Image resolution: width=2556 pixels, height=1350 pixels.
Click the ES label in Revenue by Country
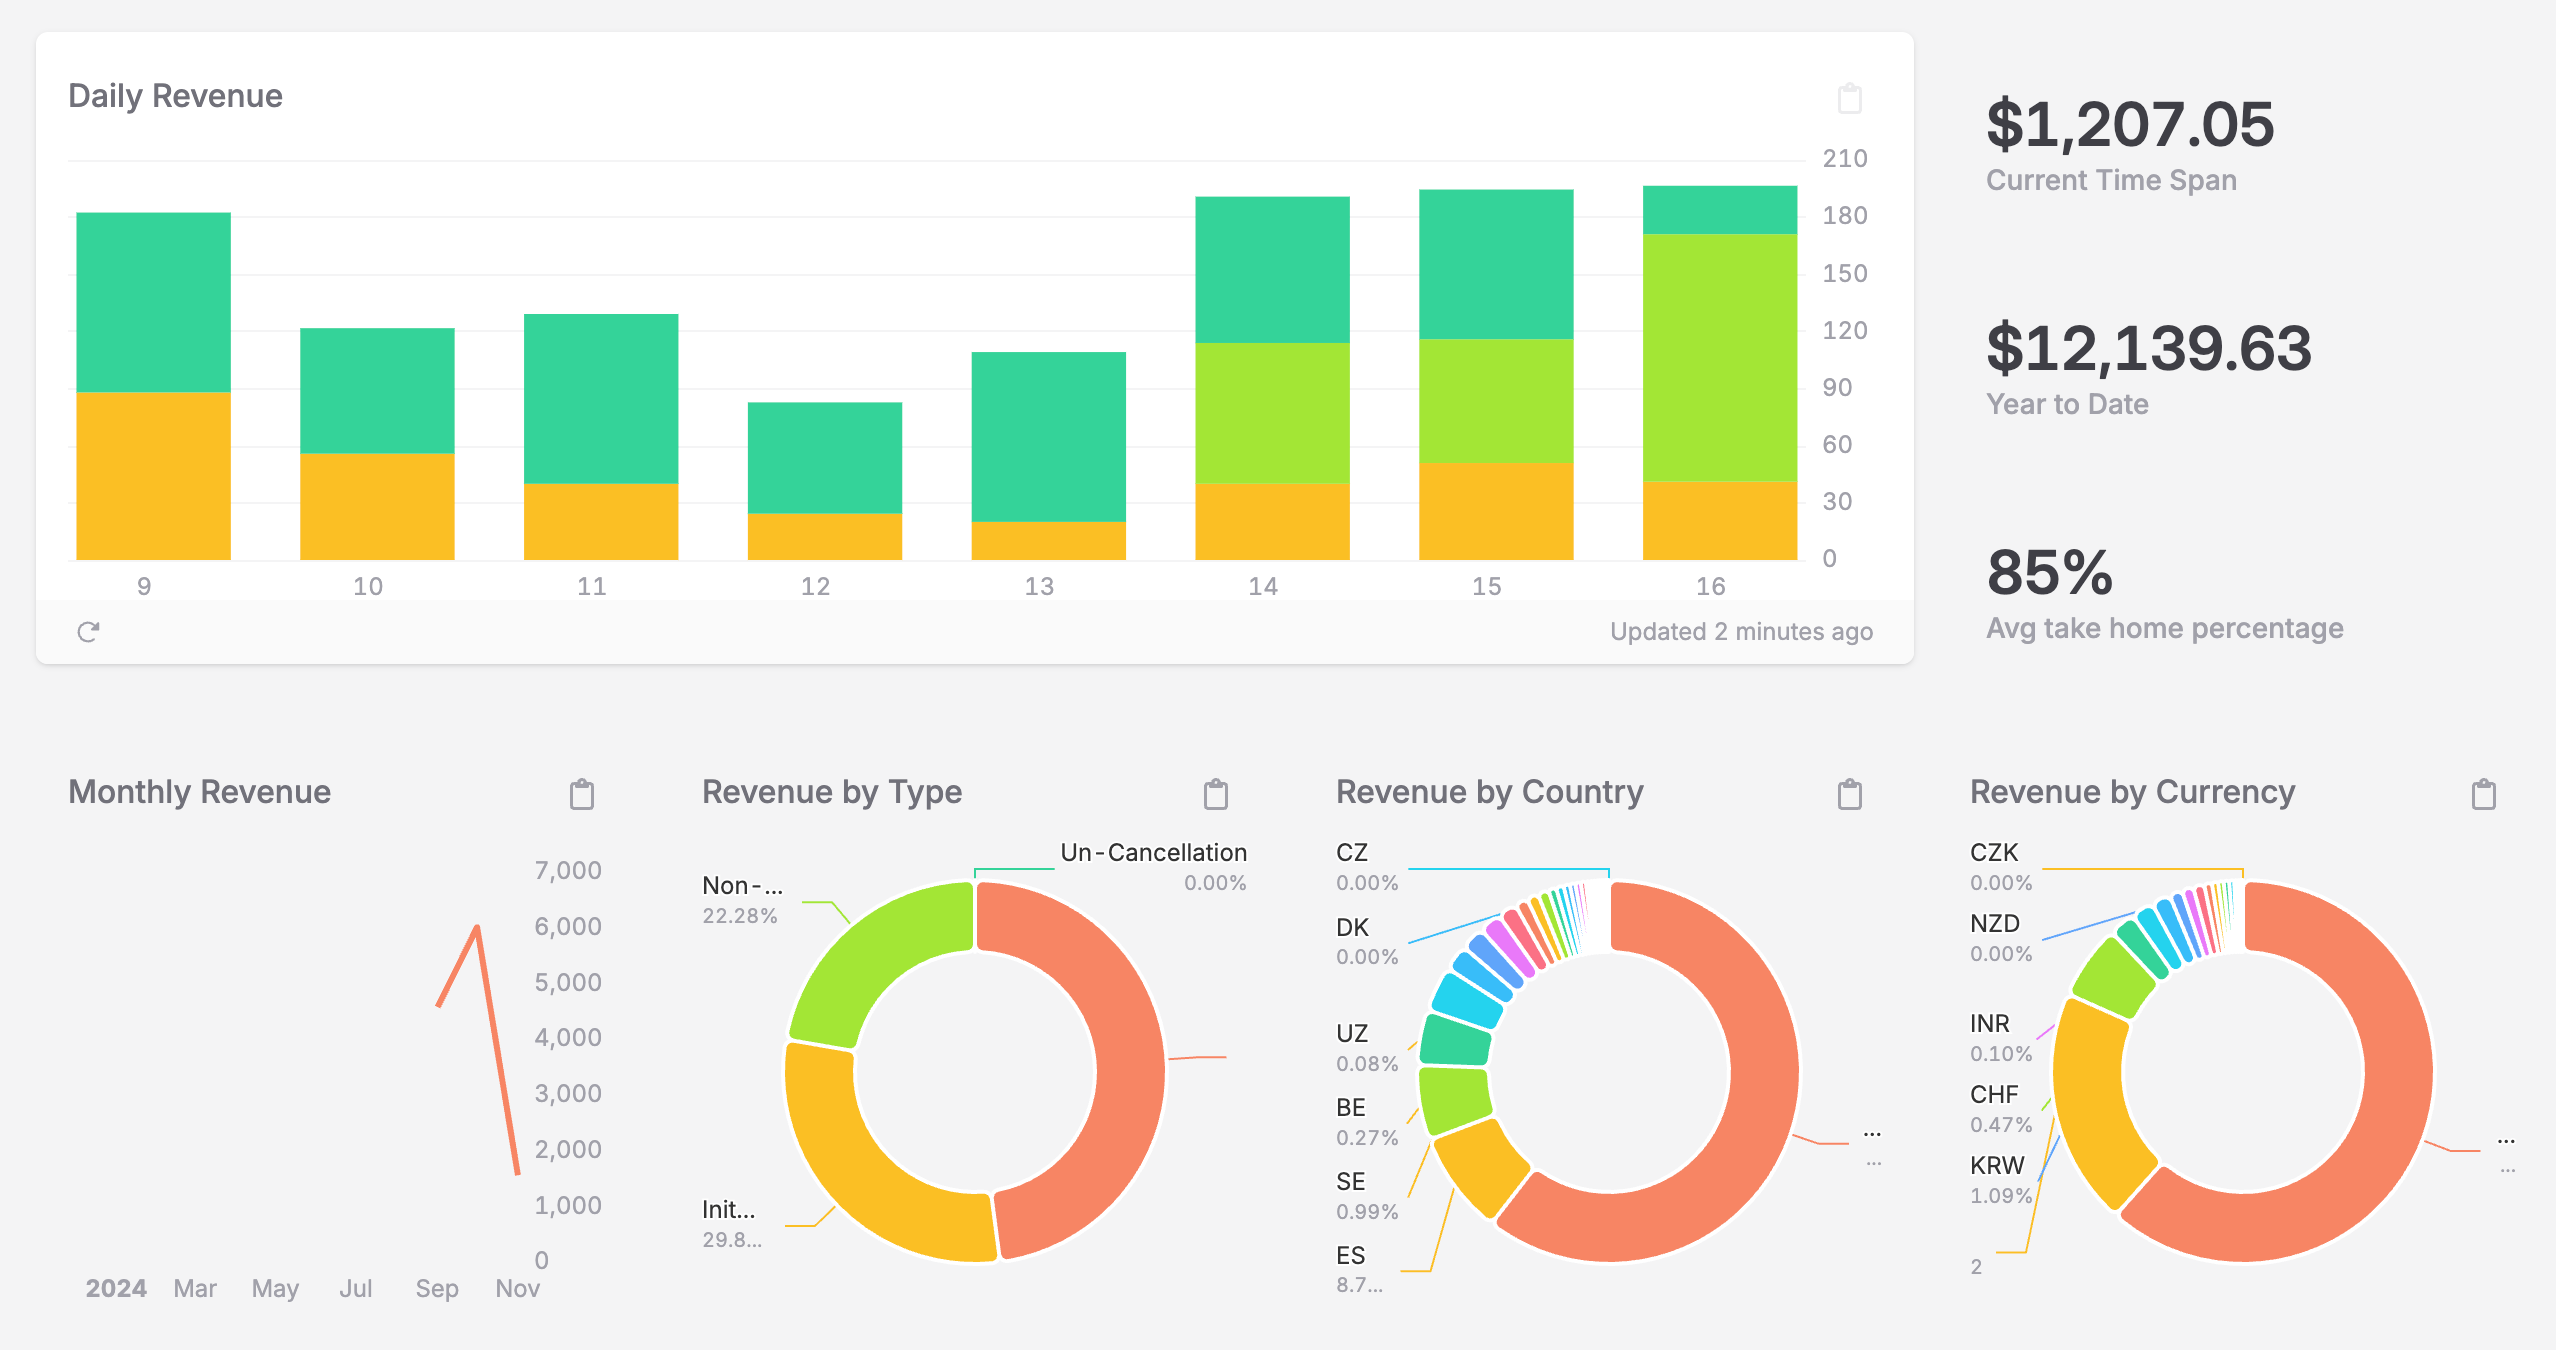click(1350, 1256)
